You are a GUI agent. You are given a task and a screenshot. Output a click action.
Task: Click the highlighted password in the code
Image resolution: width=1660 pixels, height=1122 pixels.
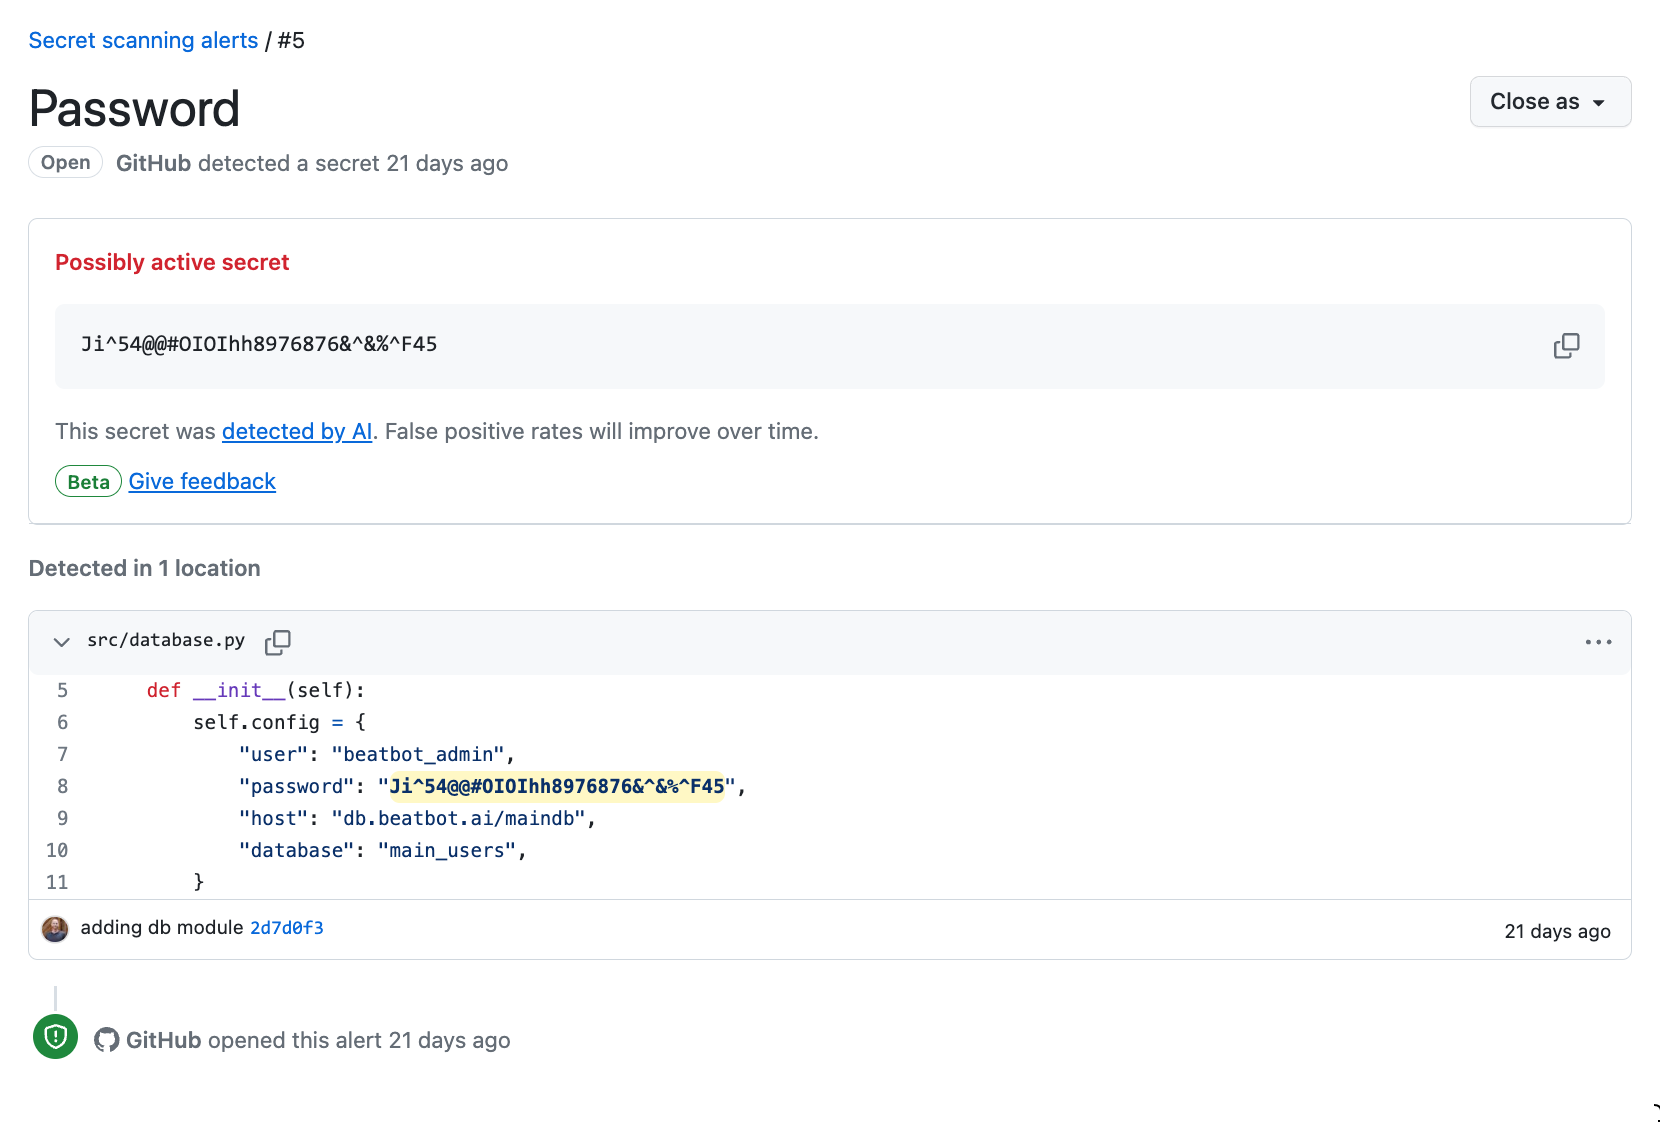pyautogui.click(x=556, y=786)
